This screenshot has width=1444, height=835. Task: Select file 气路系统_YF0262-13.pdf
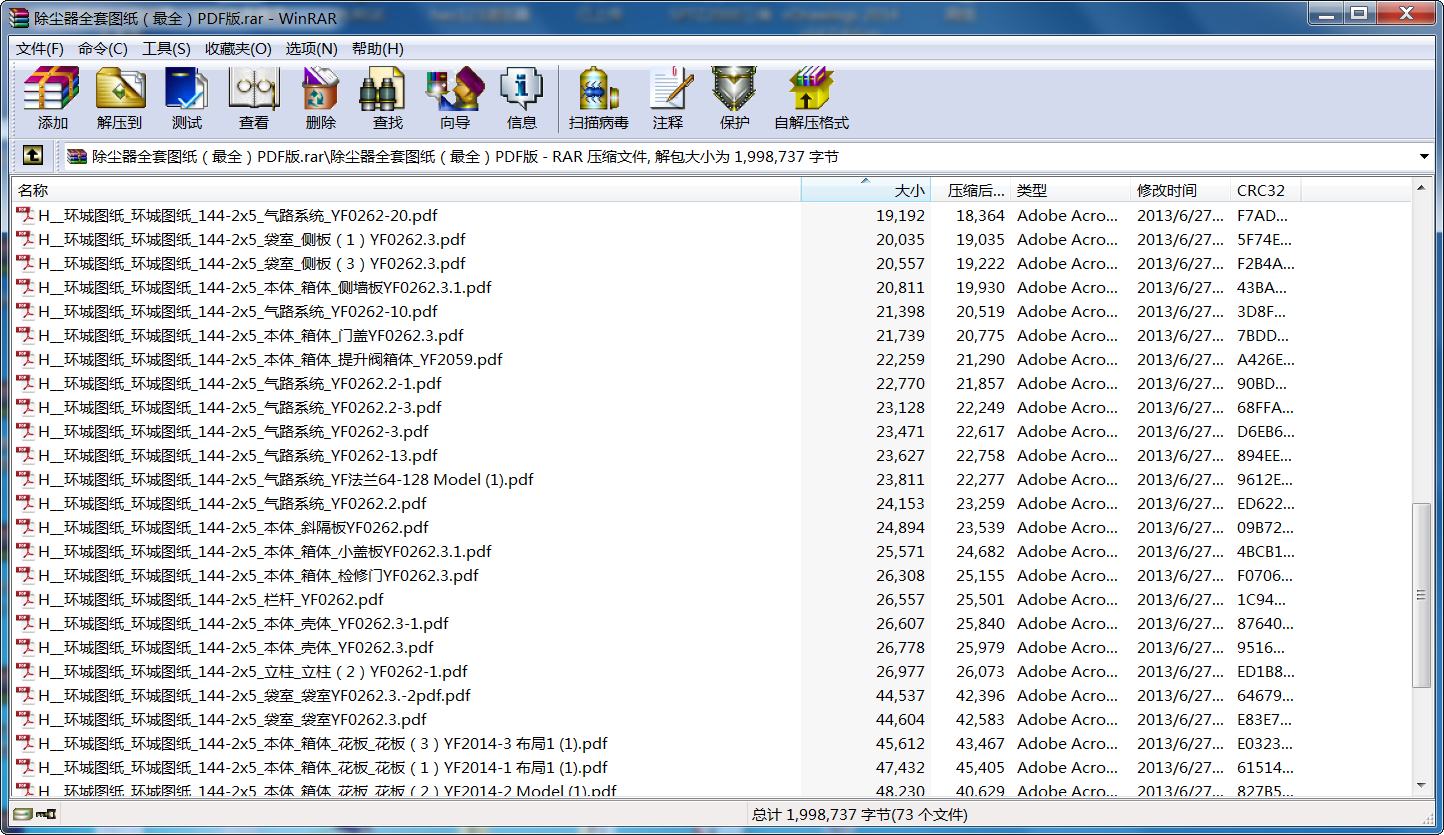pos(238,455)
